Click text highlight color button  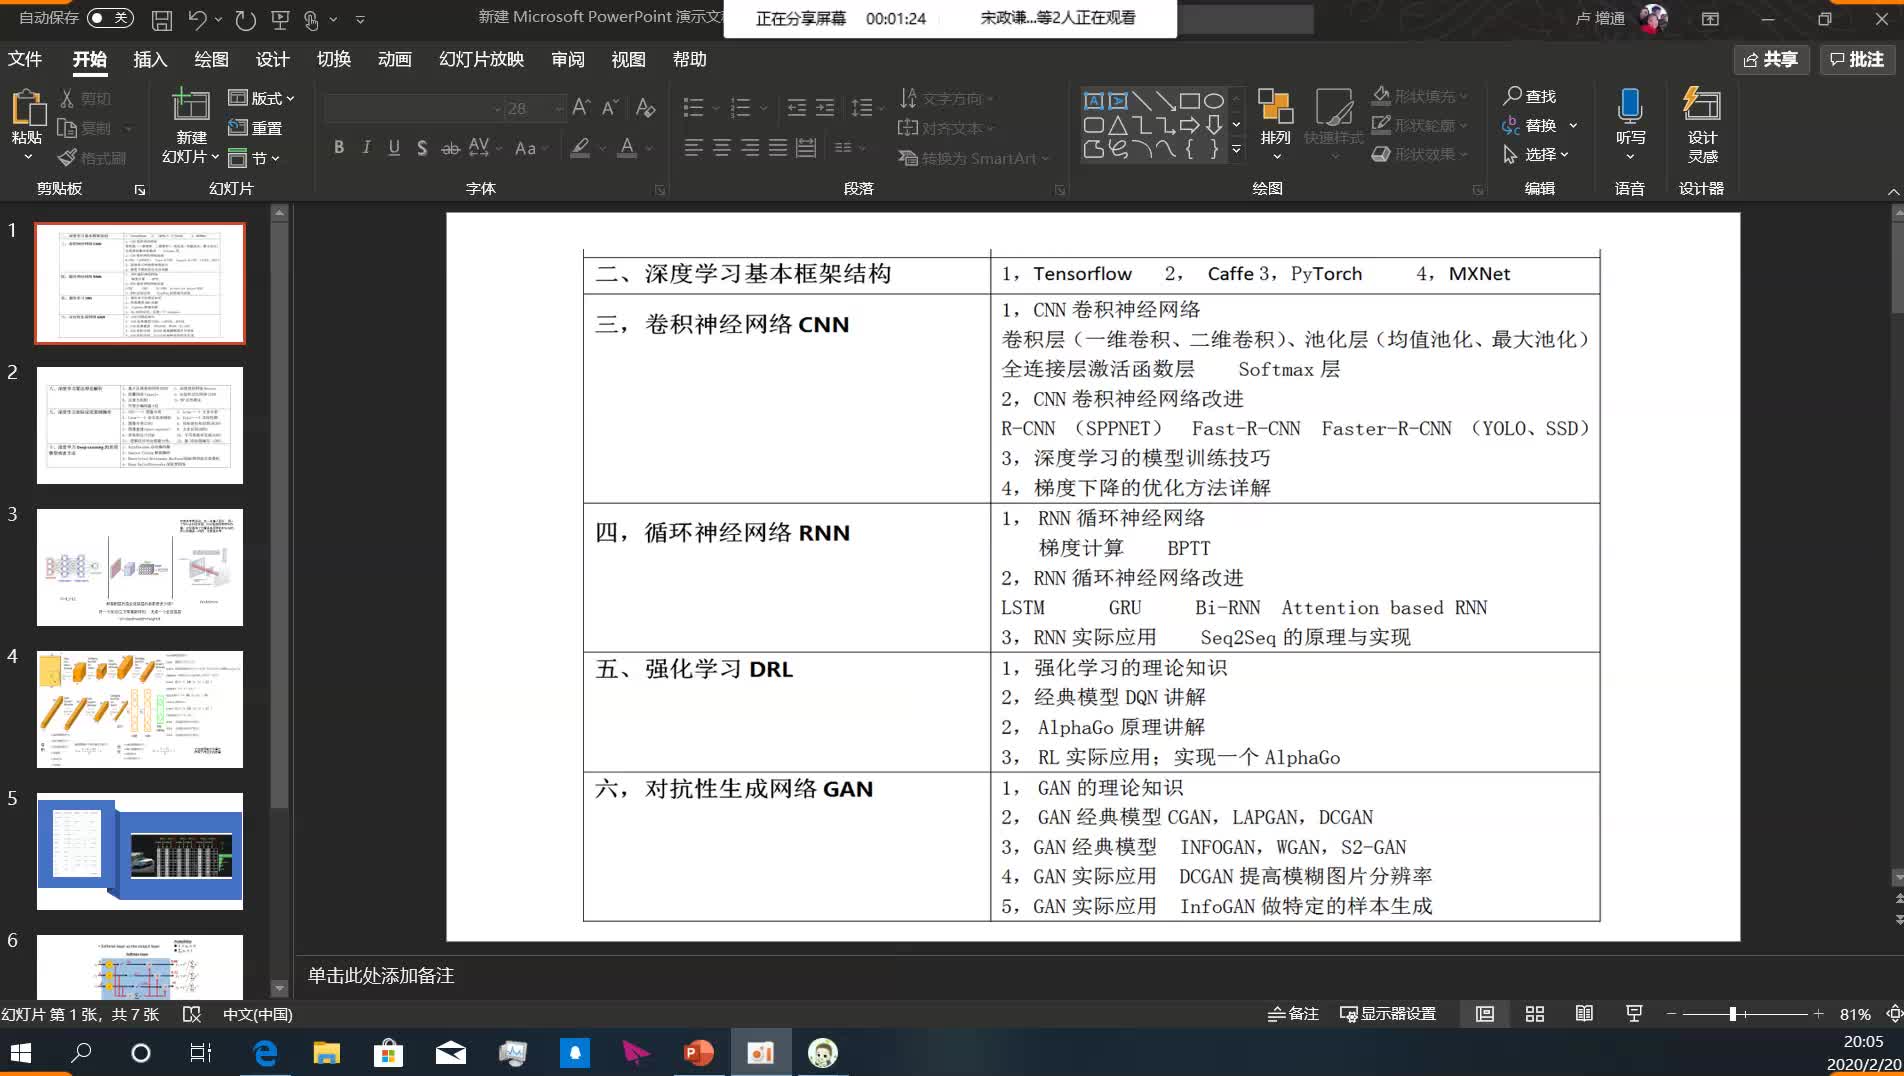[x=580, y=148]
